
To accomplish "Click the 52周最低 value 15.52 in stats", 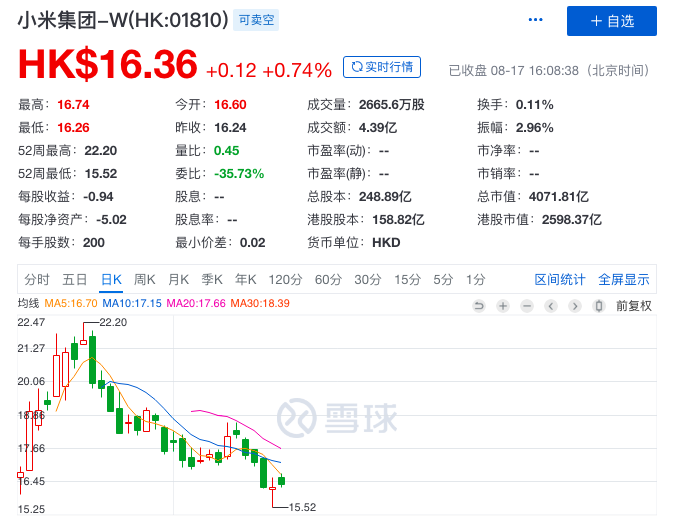I will click(101, 174).
